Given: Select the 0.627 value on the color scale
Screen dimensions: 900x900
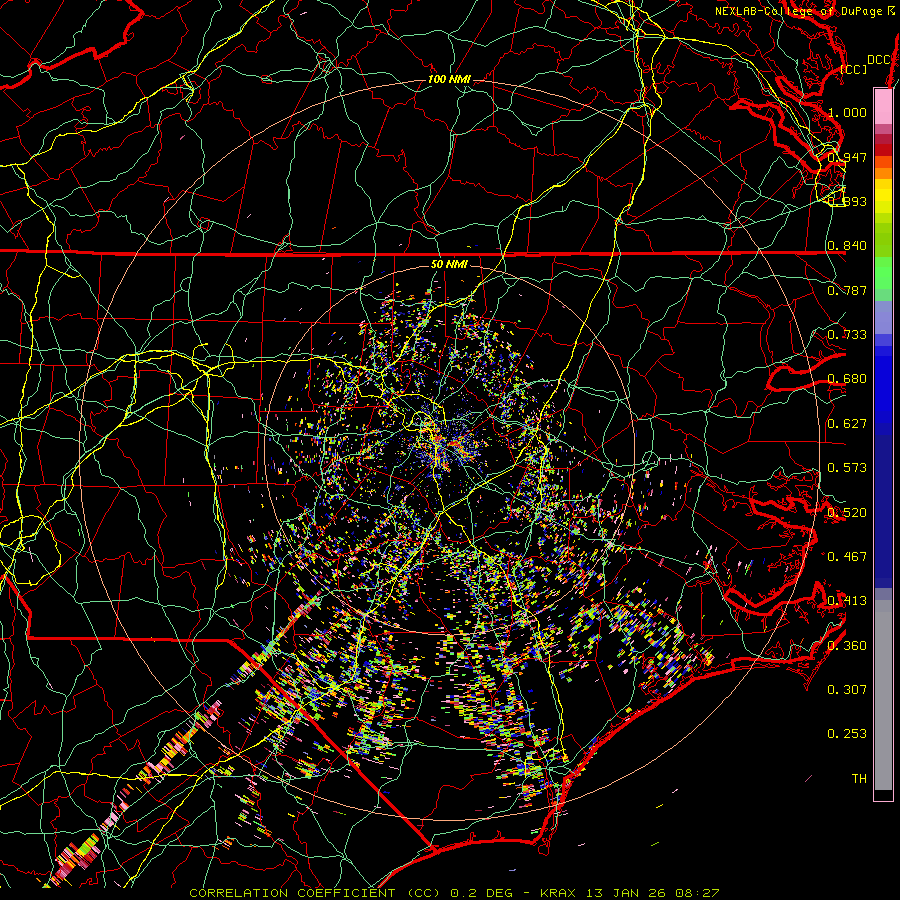Looking at the screenshot, I should pos(847,423).
